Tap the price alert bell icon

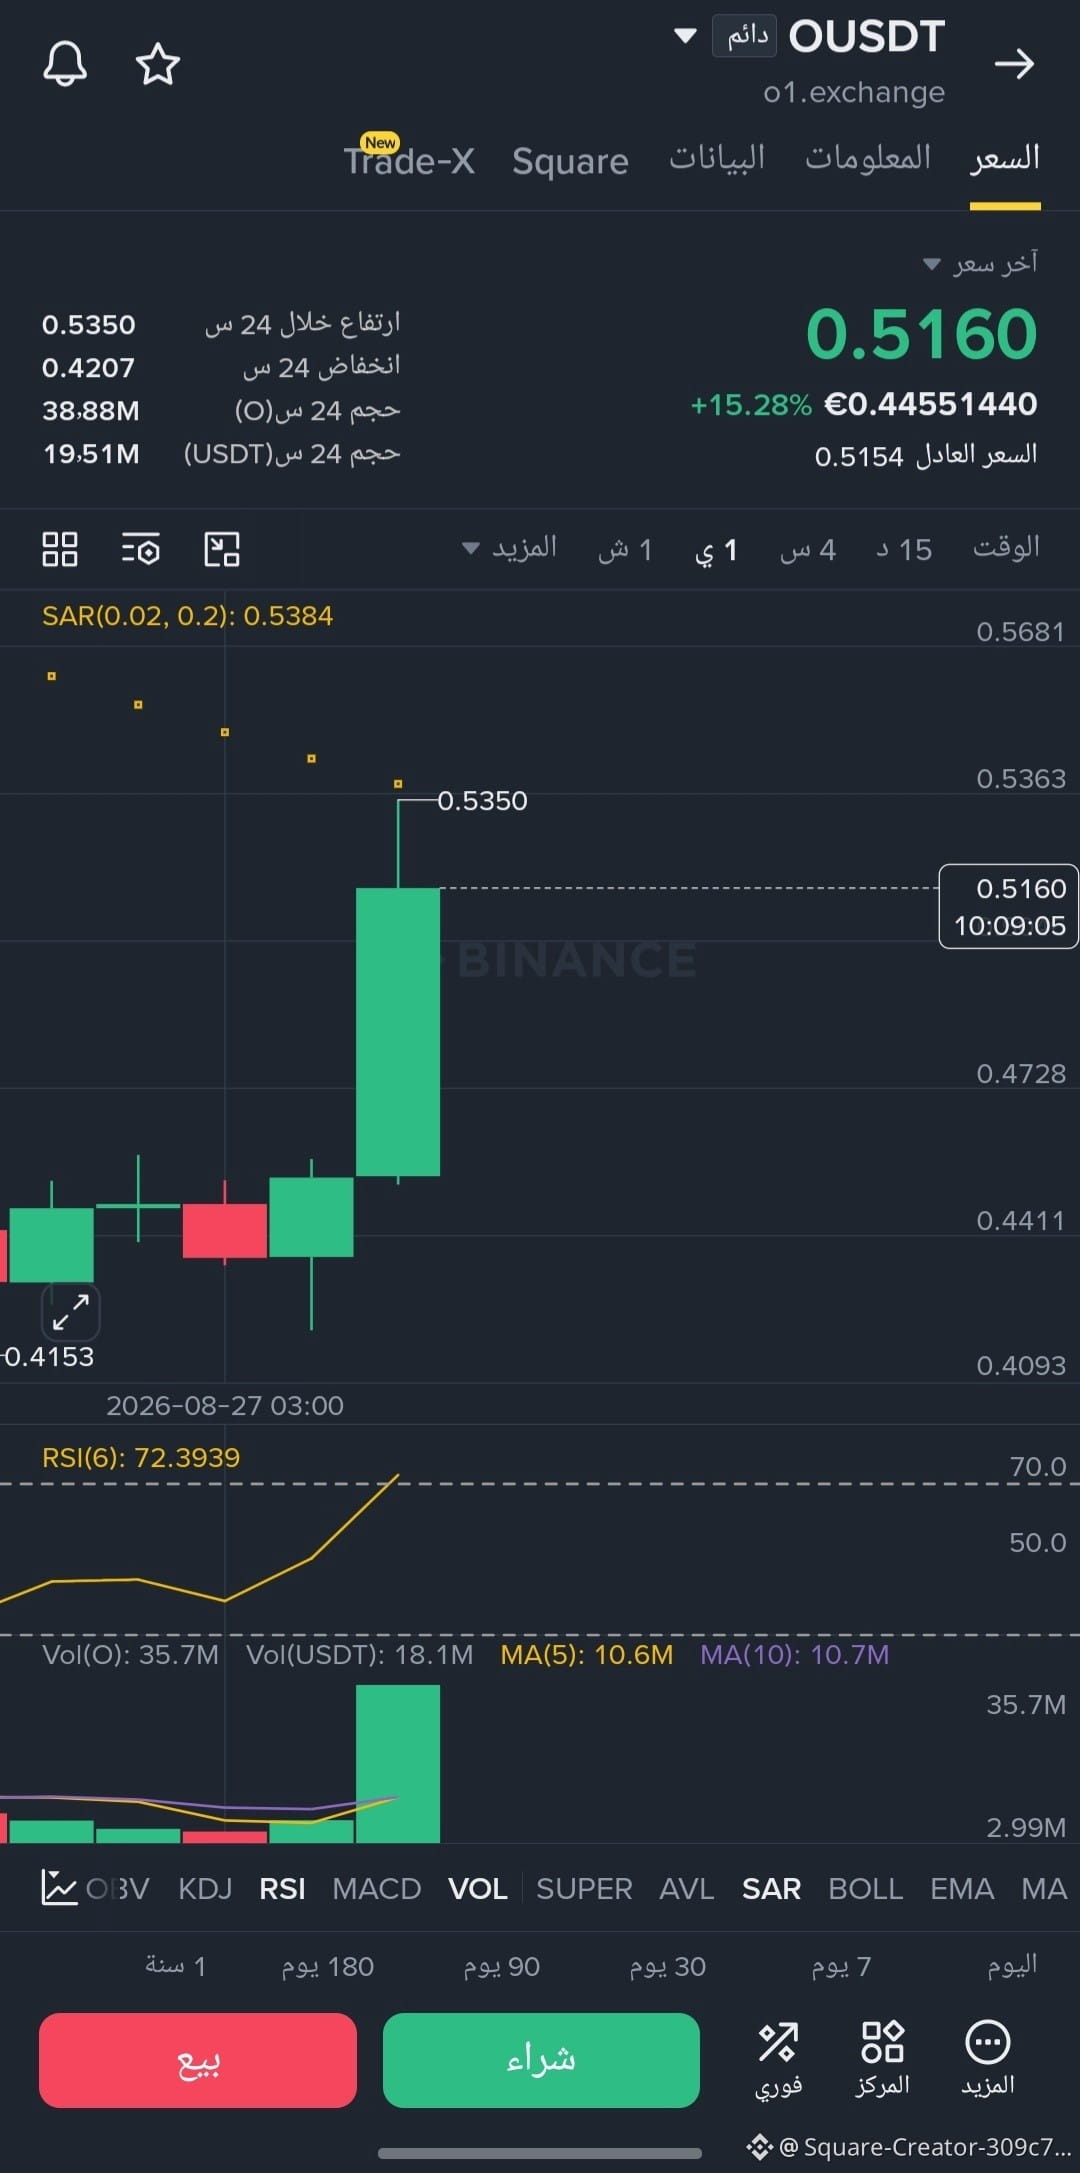pyautogui.click(x=65, y=64)
